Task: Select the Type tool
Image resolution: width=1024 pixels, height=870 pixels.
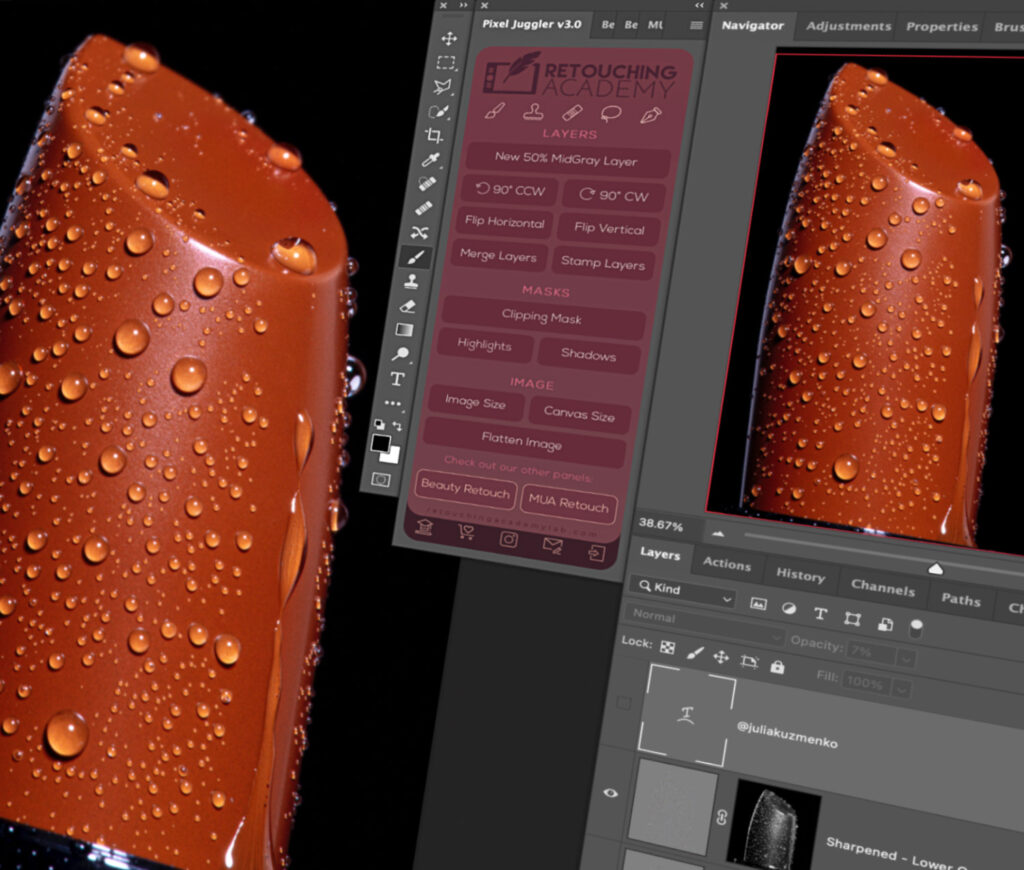Action: pyautogui.click(x=397, y=380)
